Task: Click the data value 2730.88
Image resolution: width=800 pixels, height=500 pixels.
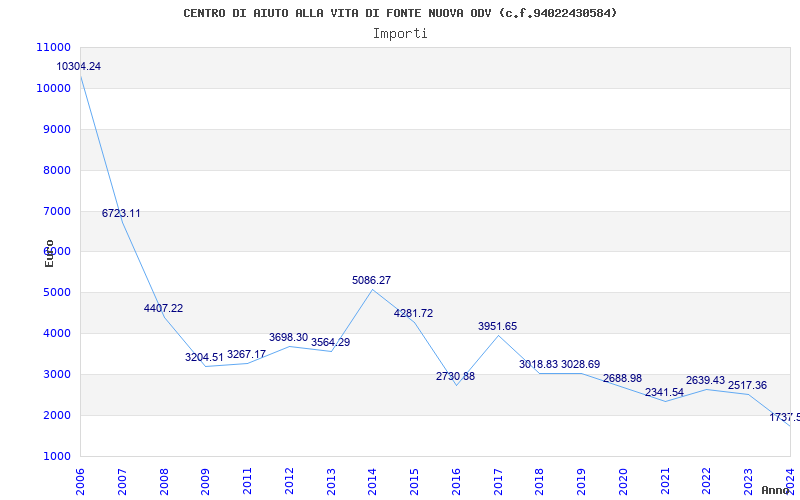Action: point(456,377)
